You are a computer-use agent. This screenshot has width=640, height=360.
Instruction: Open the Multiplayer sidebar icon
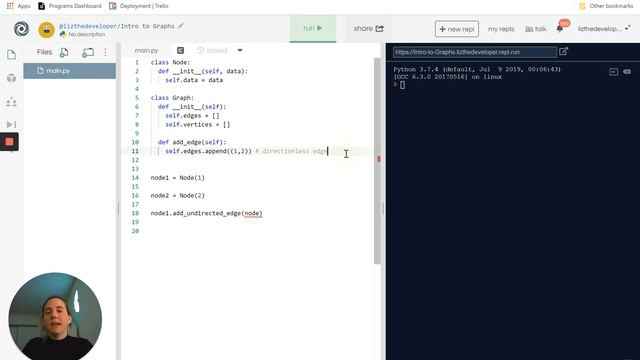point(11,102)
